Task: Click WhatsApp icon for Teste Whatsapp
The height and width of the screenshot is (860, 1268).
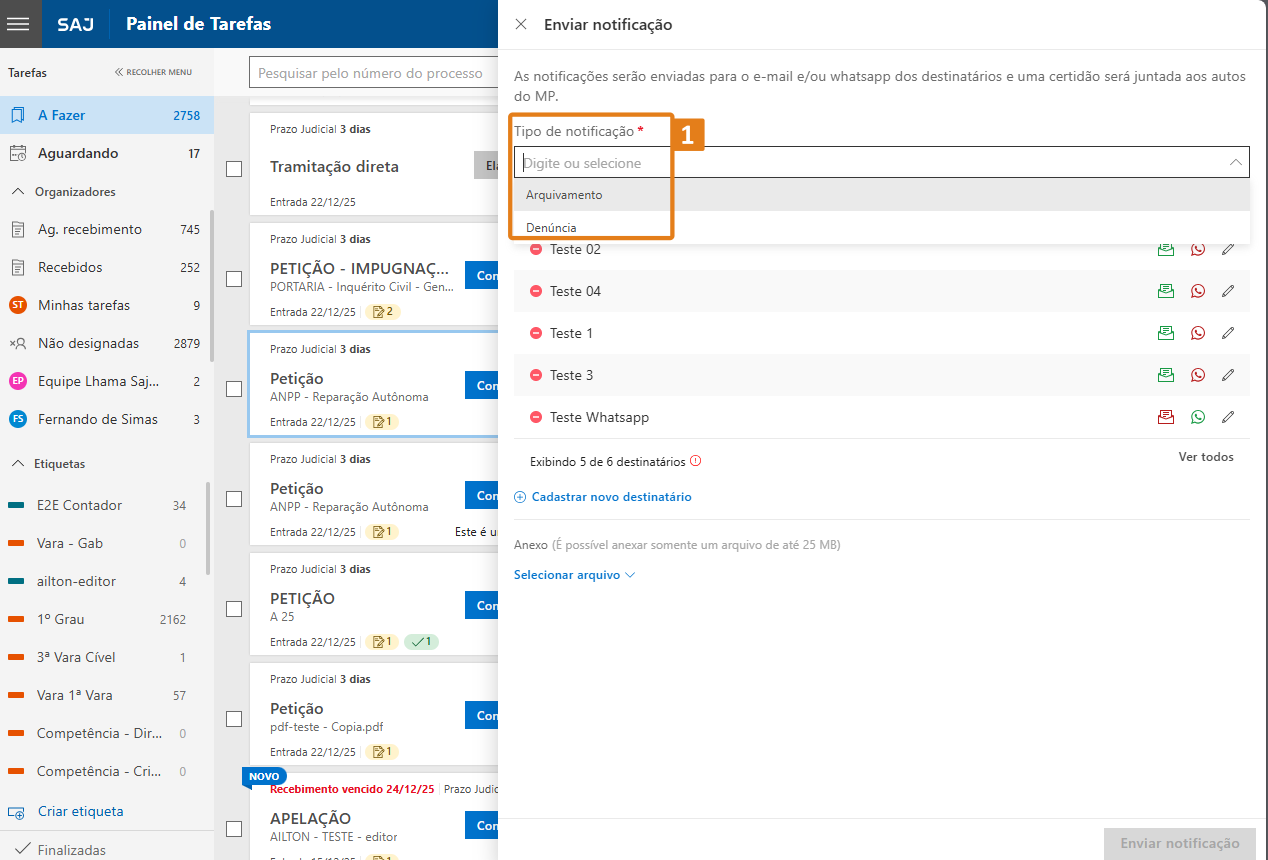Action: click(1198, 417)
